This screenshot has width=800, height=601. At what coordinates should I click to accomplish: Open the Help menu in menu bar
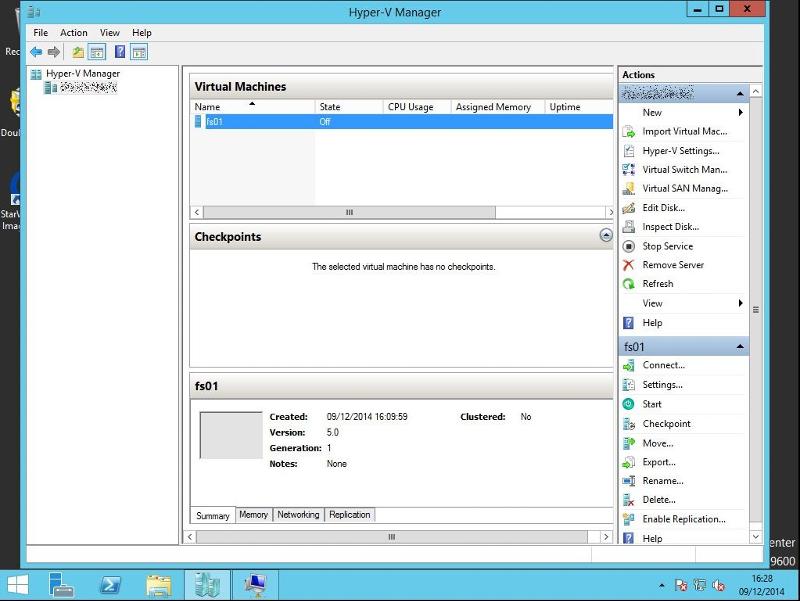141,33
